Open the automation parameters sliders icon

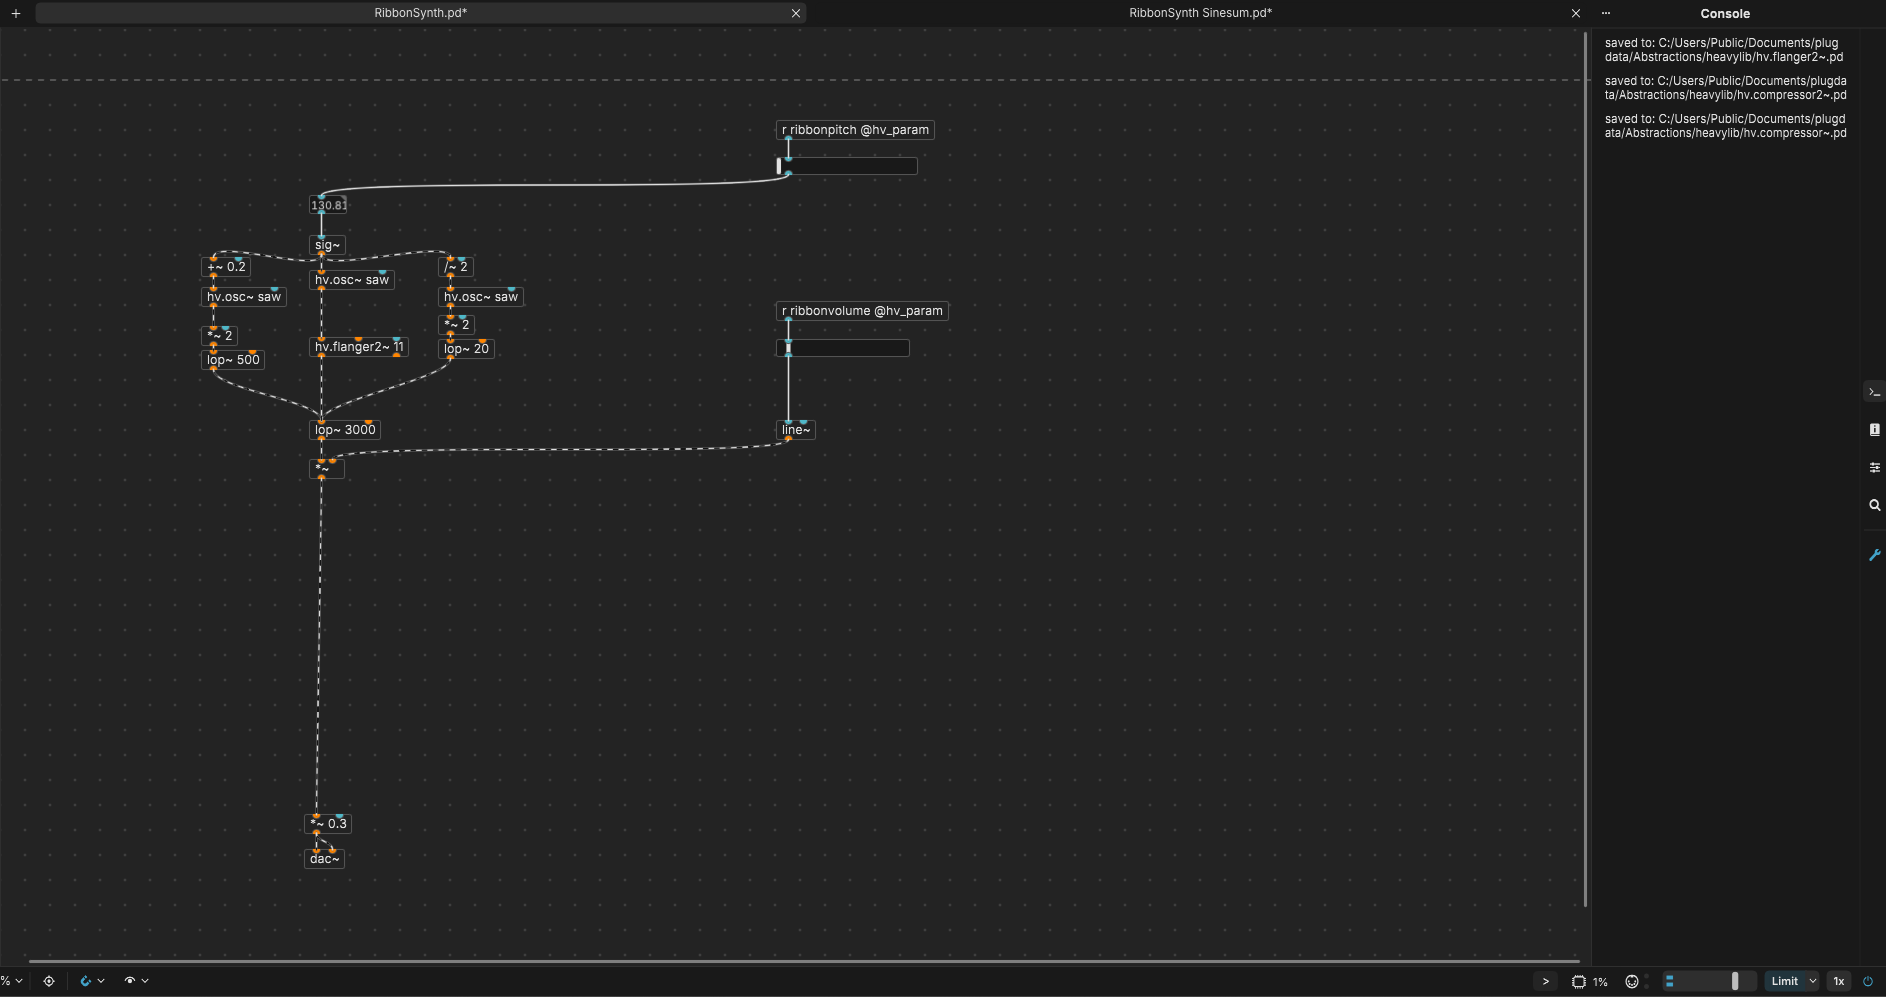tap(1874, 467)
